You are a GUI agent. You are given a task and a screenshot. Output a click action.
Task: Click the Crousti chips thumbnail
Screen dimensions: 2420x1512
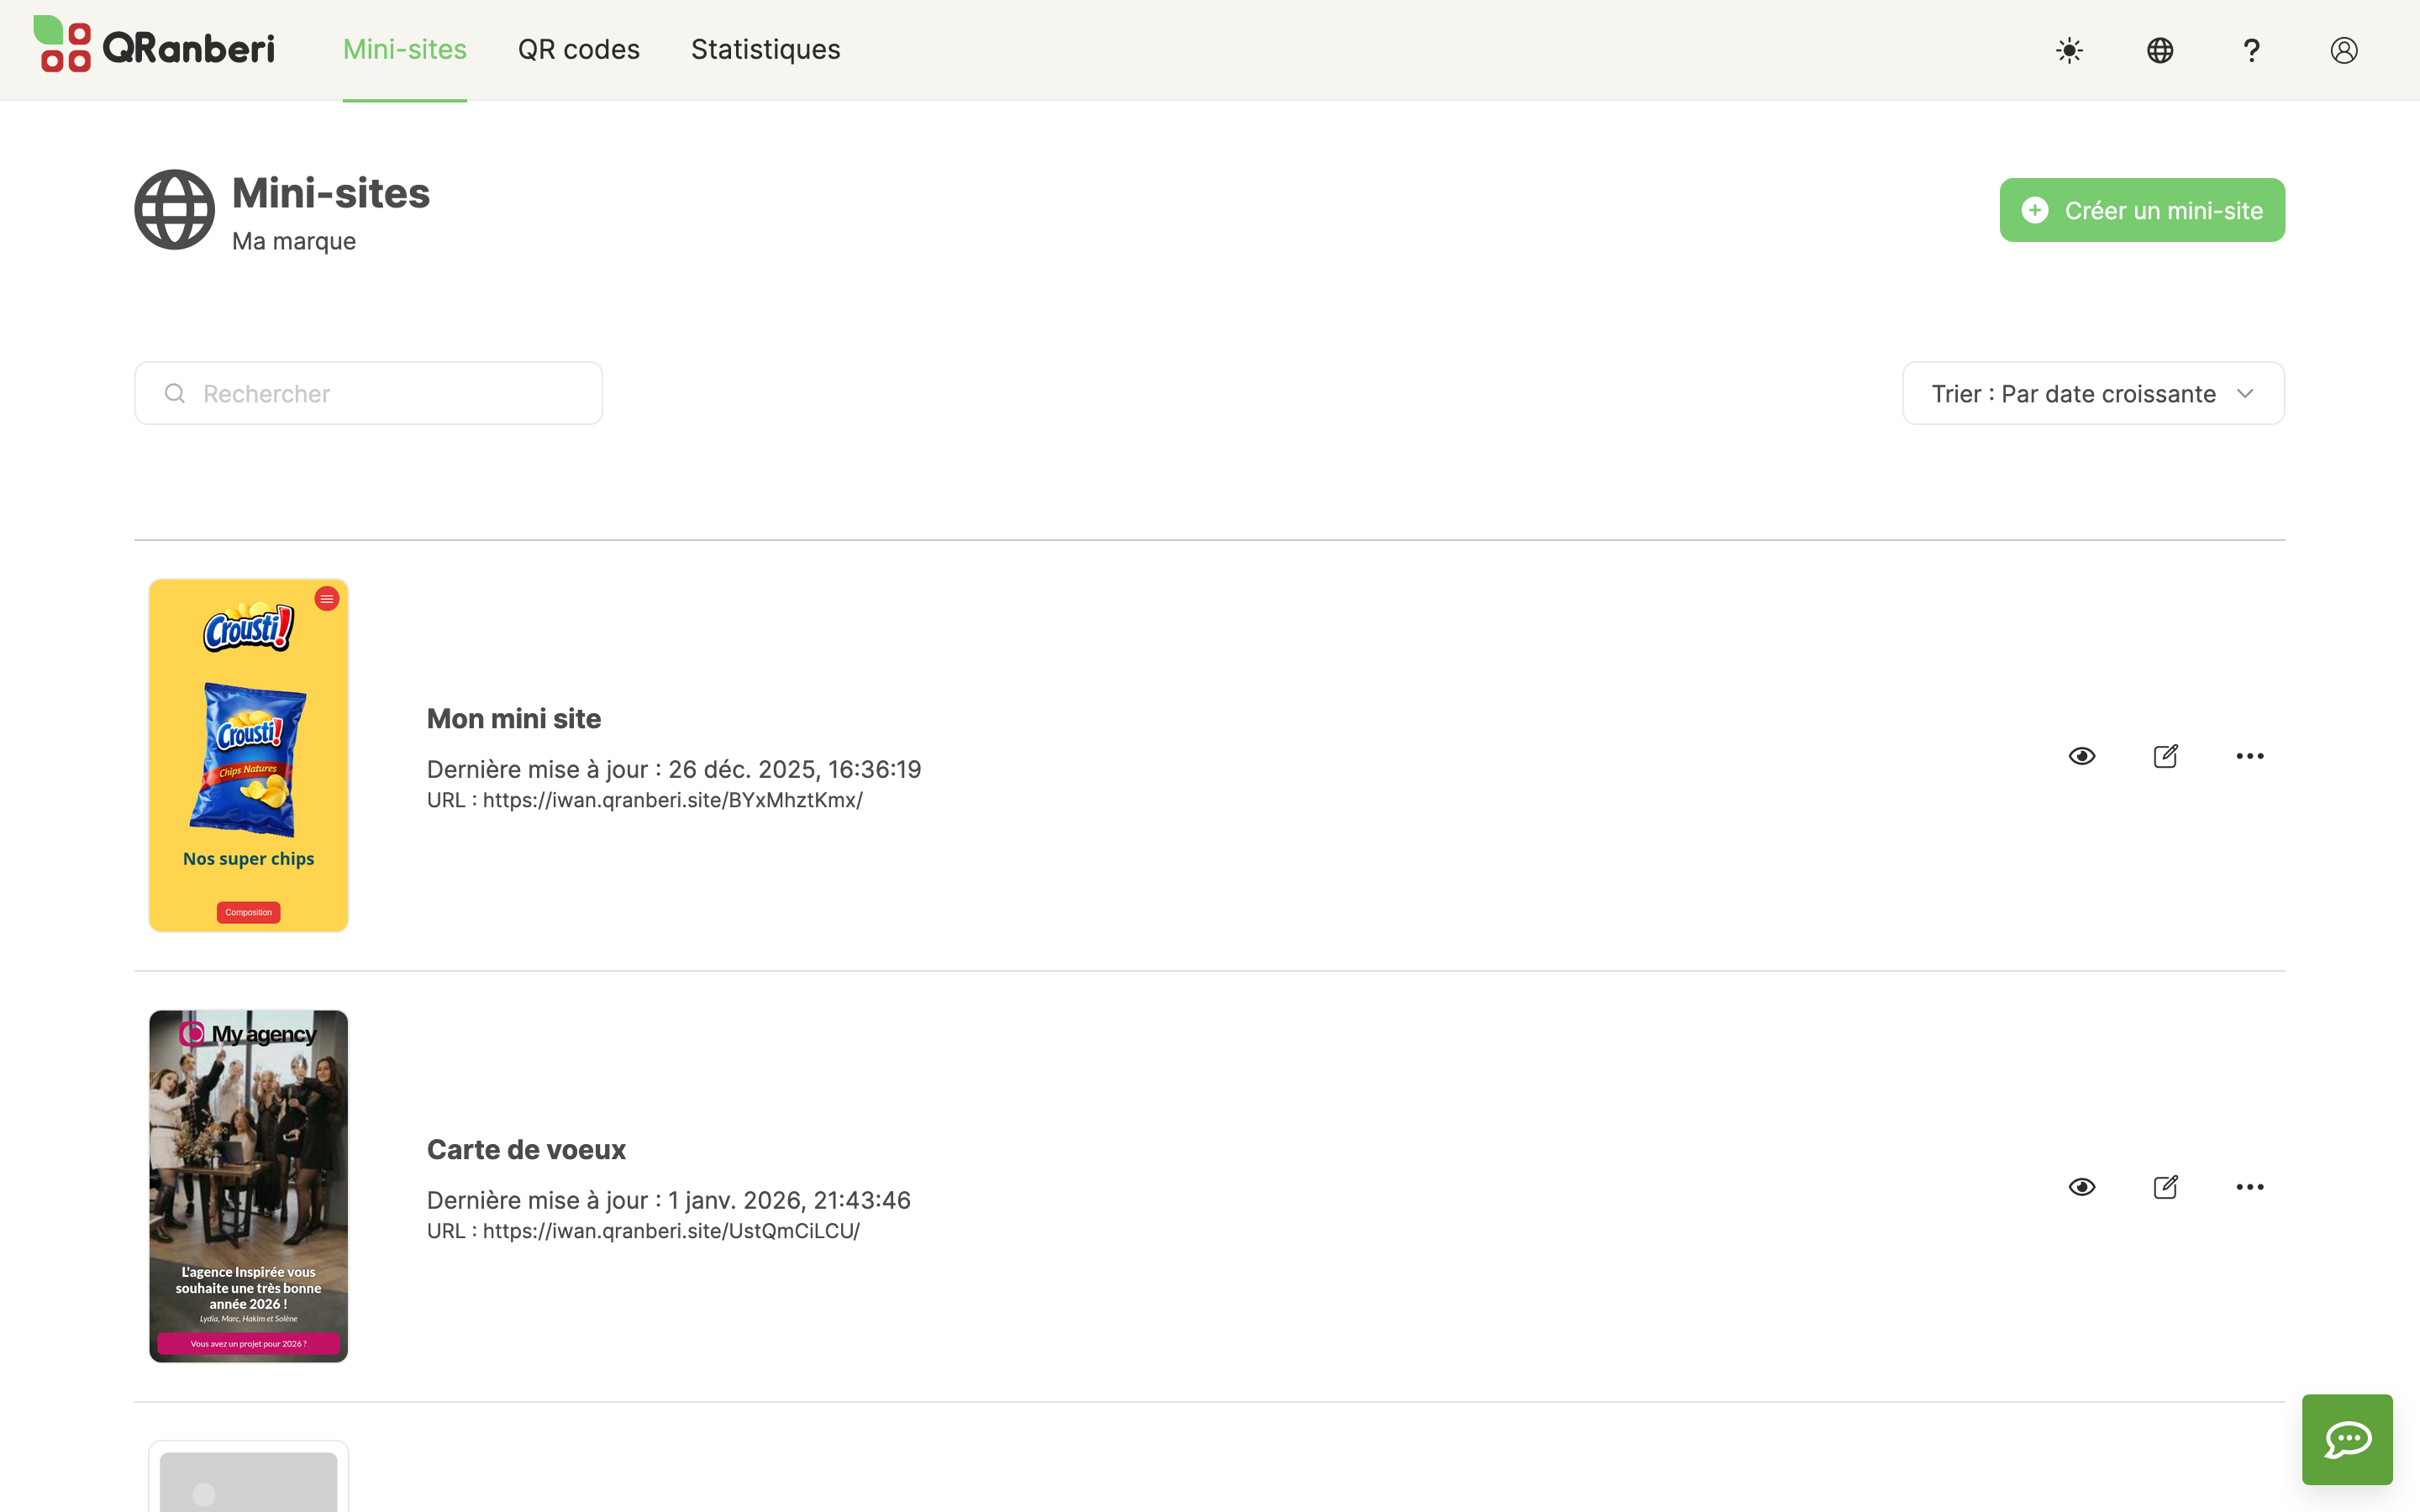pos(248,755)
